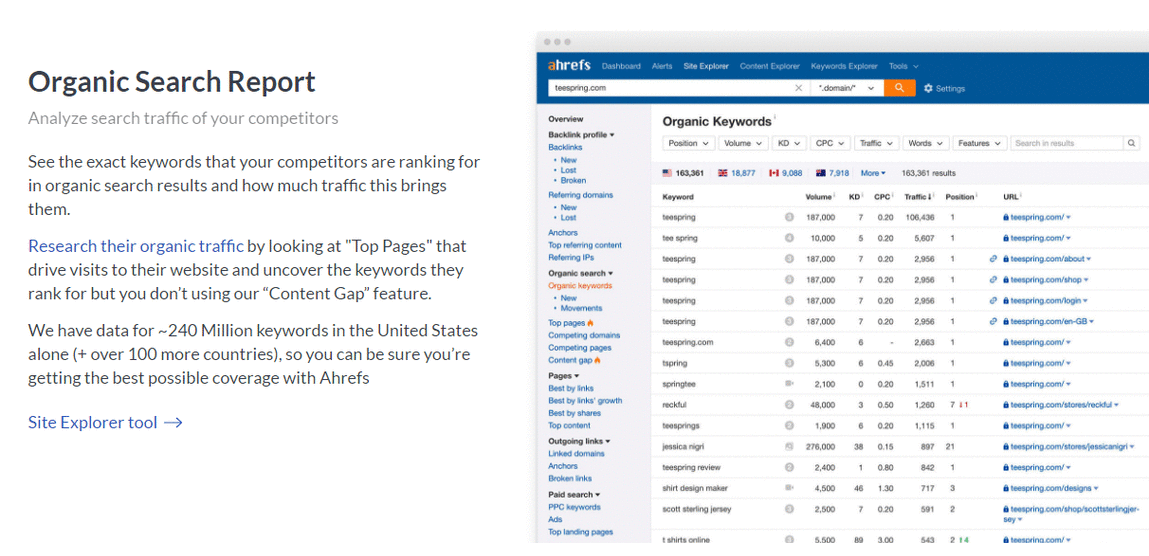Open teespring.com/designs URL
Viewport: 1149px width, 556px height.
pyautogui.click(x=1049, y=488)
